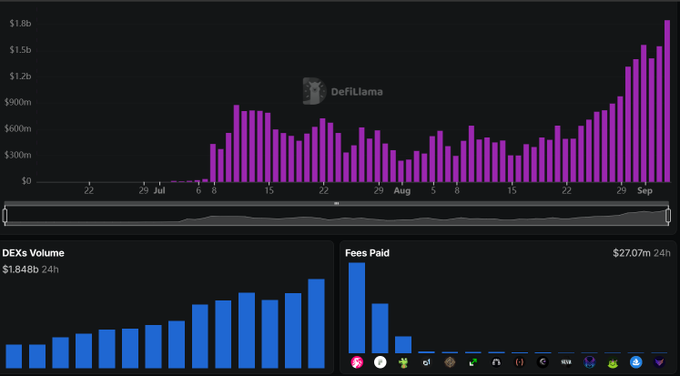The image size is (680, 376).
Task: Click the tallest purple bar near $1.8b
Action: pyautogui.click(x=667, y=101)
